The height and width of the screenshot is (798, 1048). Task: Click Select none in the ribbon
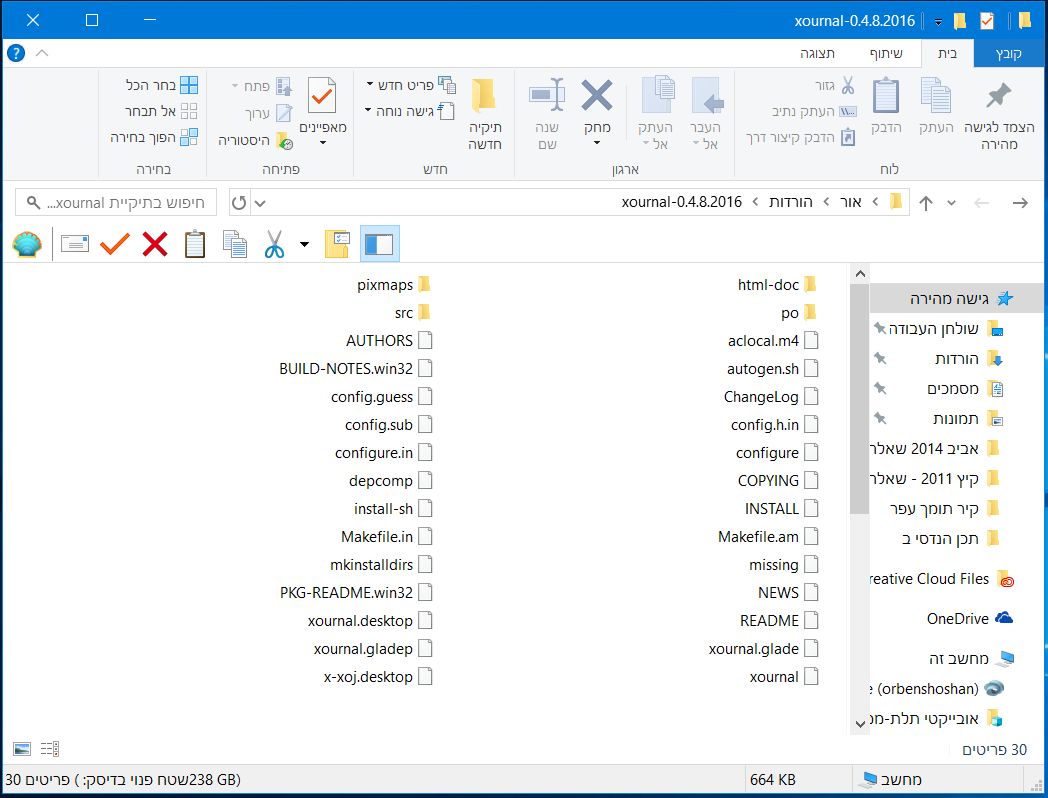pyautogui.click(x=160, y=111)
